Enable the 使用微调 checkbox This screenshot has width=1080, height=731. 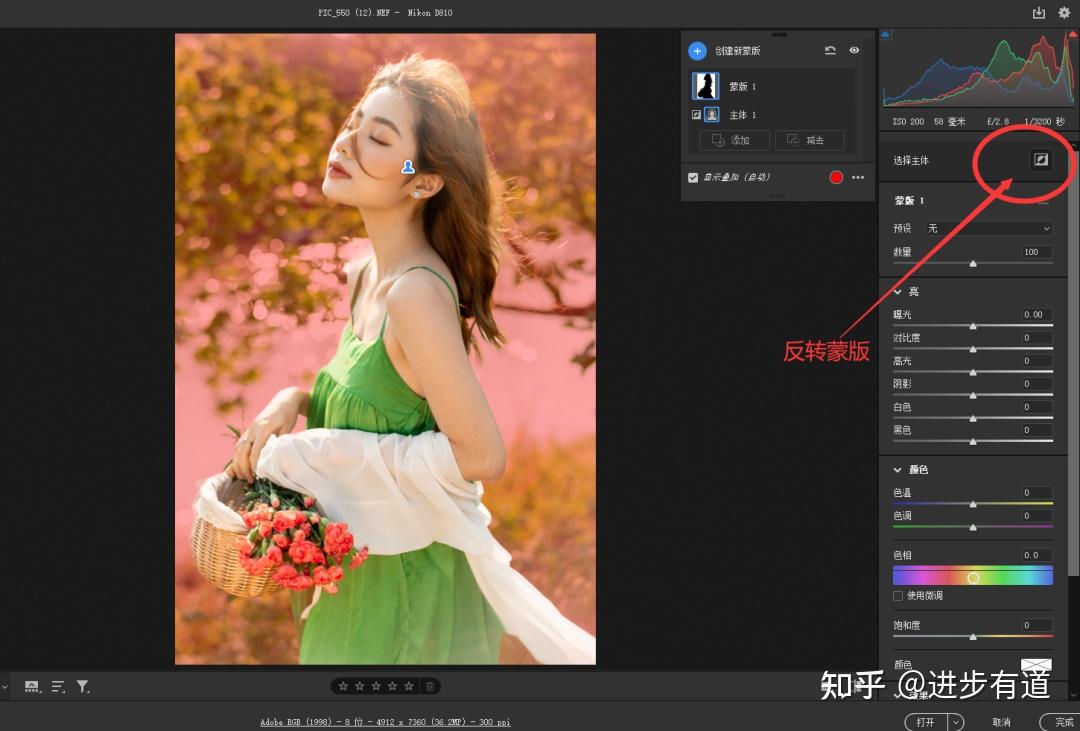897,596
